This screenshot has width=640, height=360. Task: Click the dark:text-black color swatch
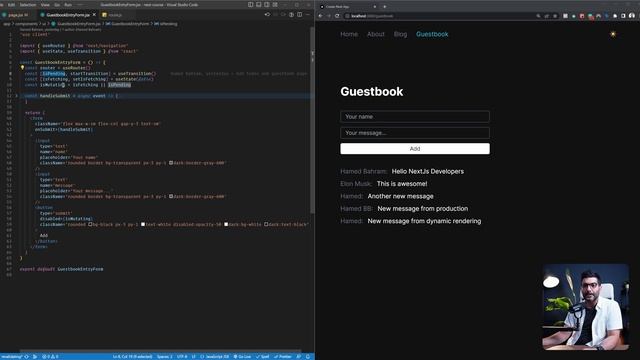click(266, 224)
